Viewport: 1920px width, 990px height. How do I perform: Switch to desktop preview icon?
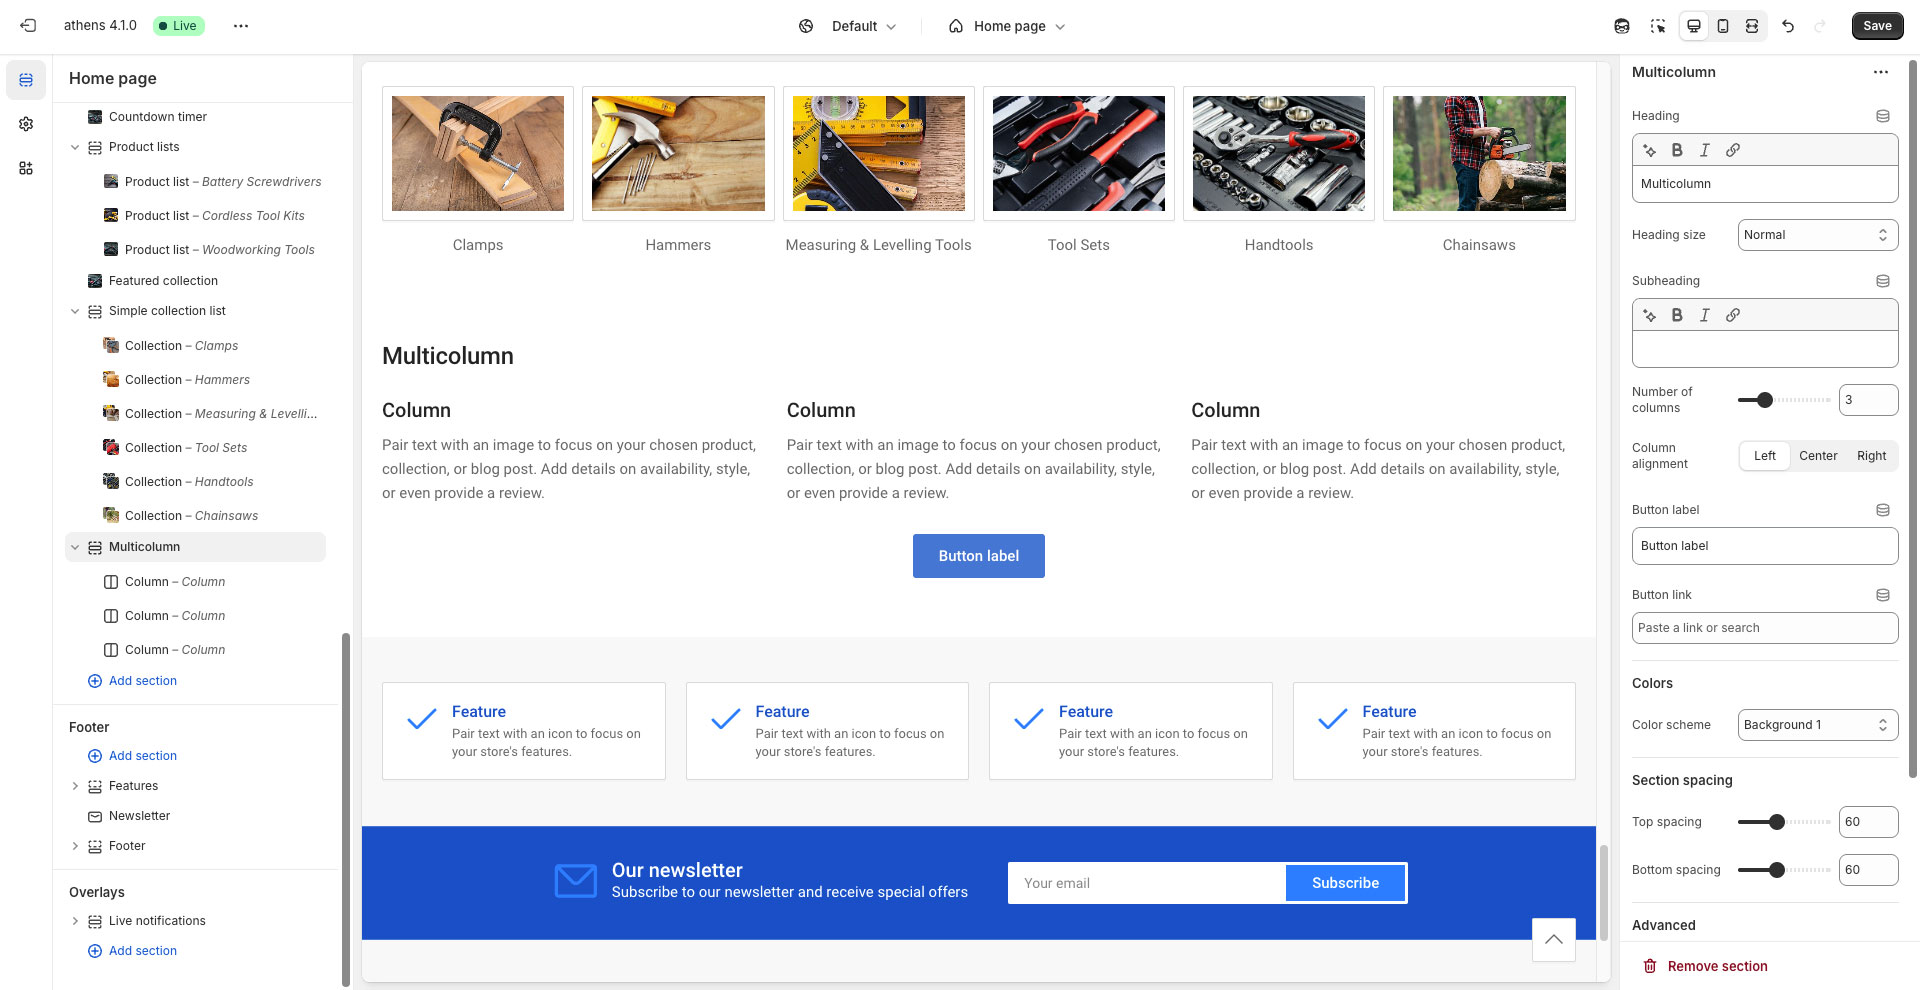click(x=1694, y=26)
